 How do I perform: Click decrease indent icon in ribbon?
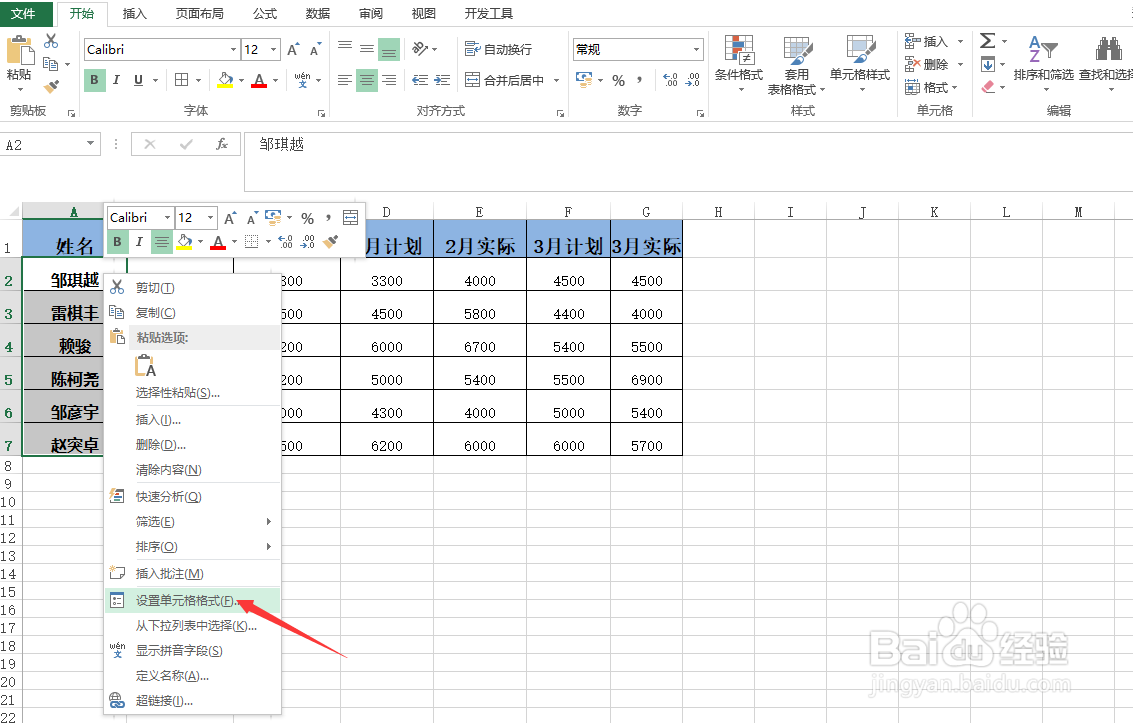point(420,80)
